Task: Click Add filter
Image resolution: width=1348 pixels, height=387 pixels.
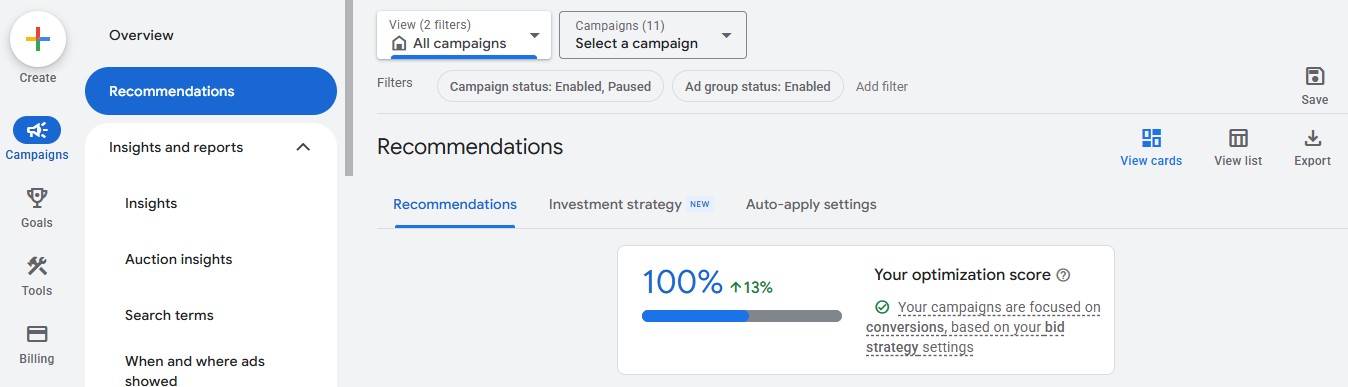Action: tap(882, 86)
